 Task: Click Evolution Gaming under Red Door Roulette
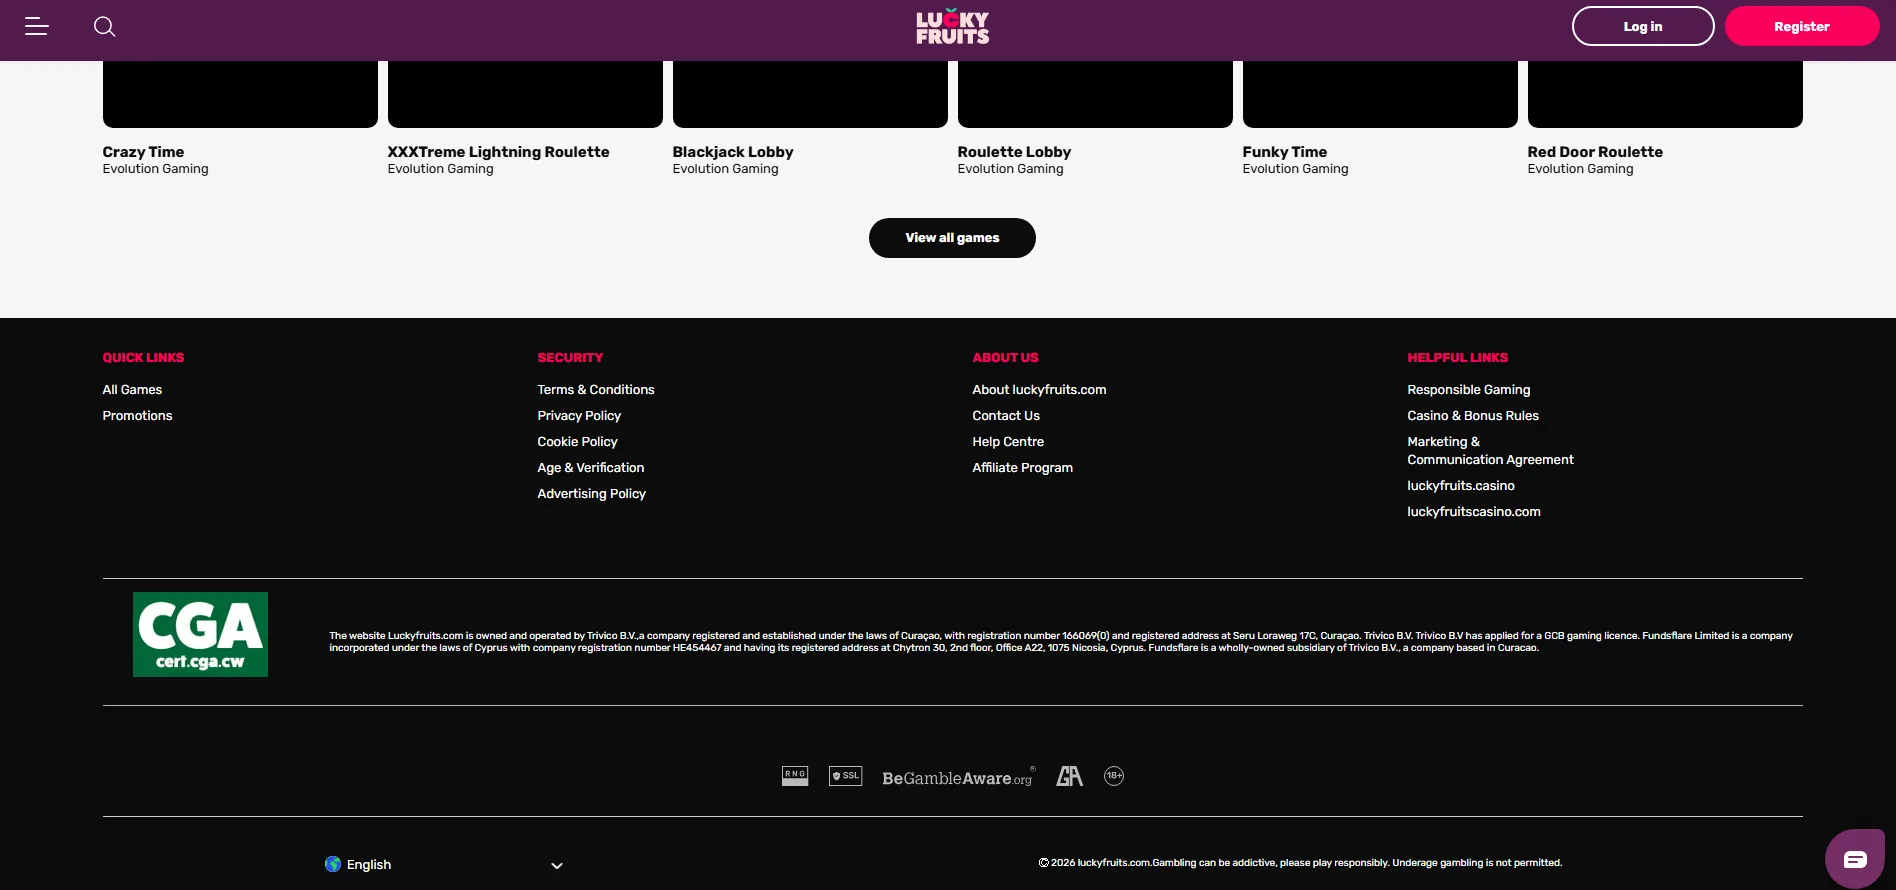[1580, 169]
